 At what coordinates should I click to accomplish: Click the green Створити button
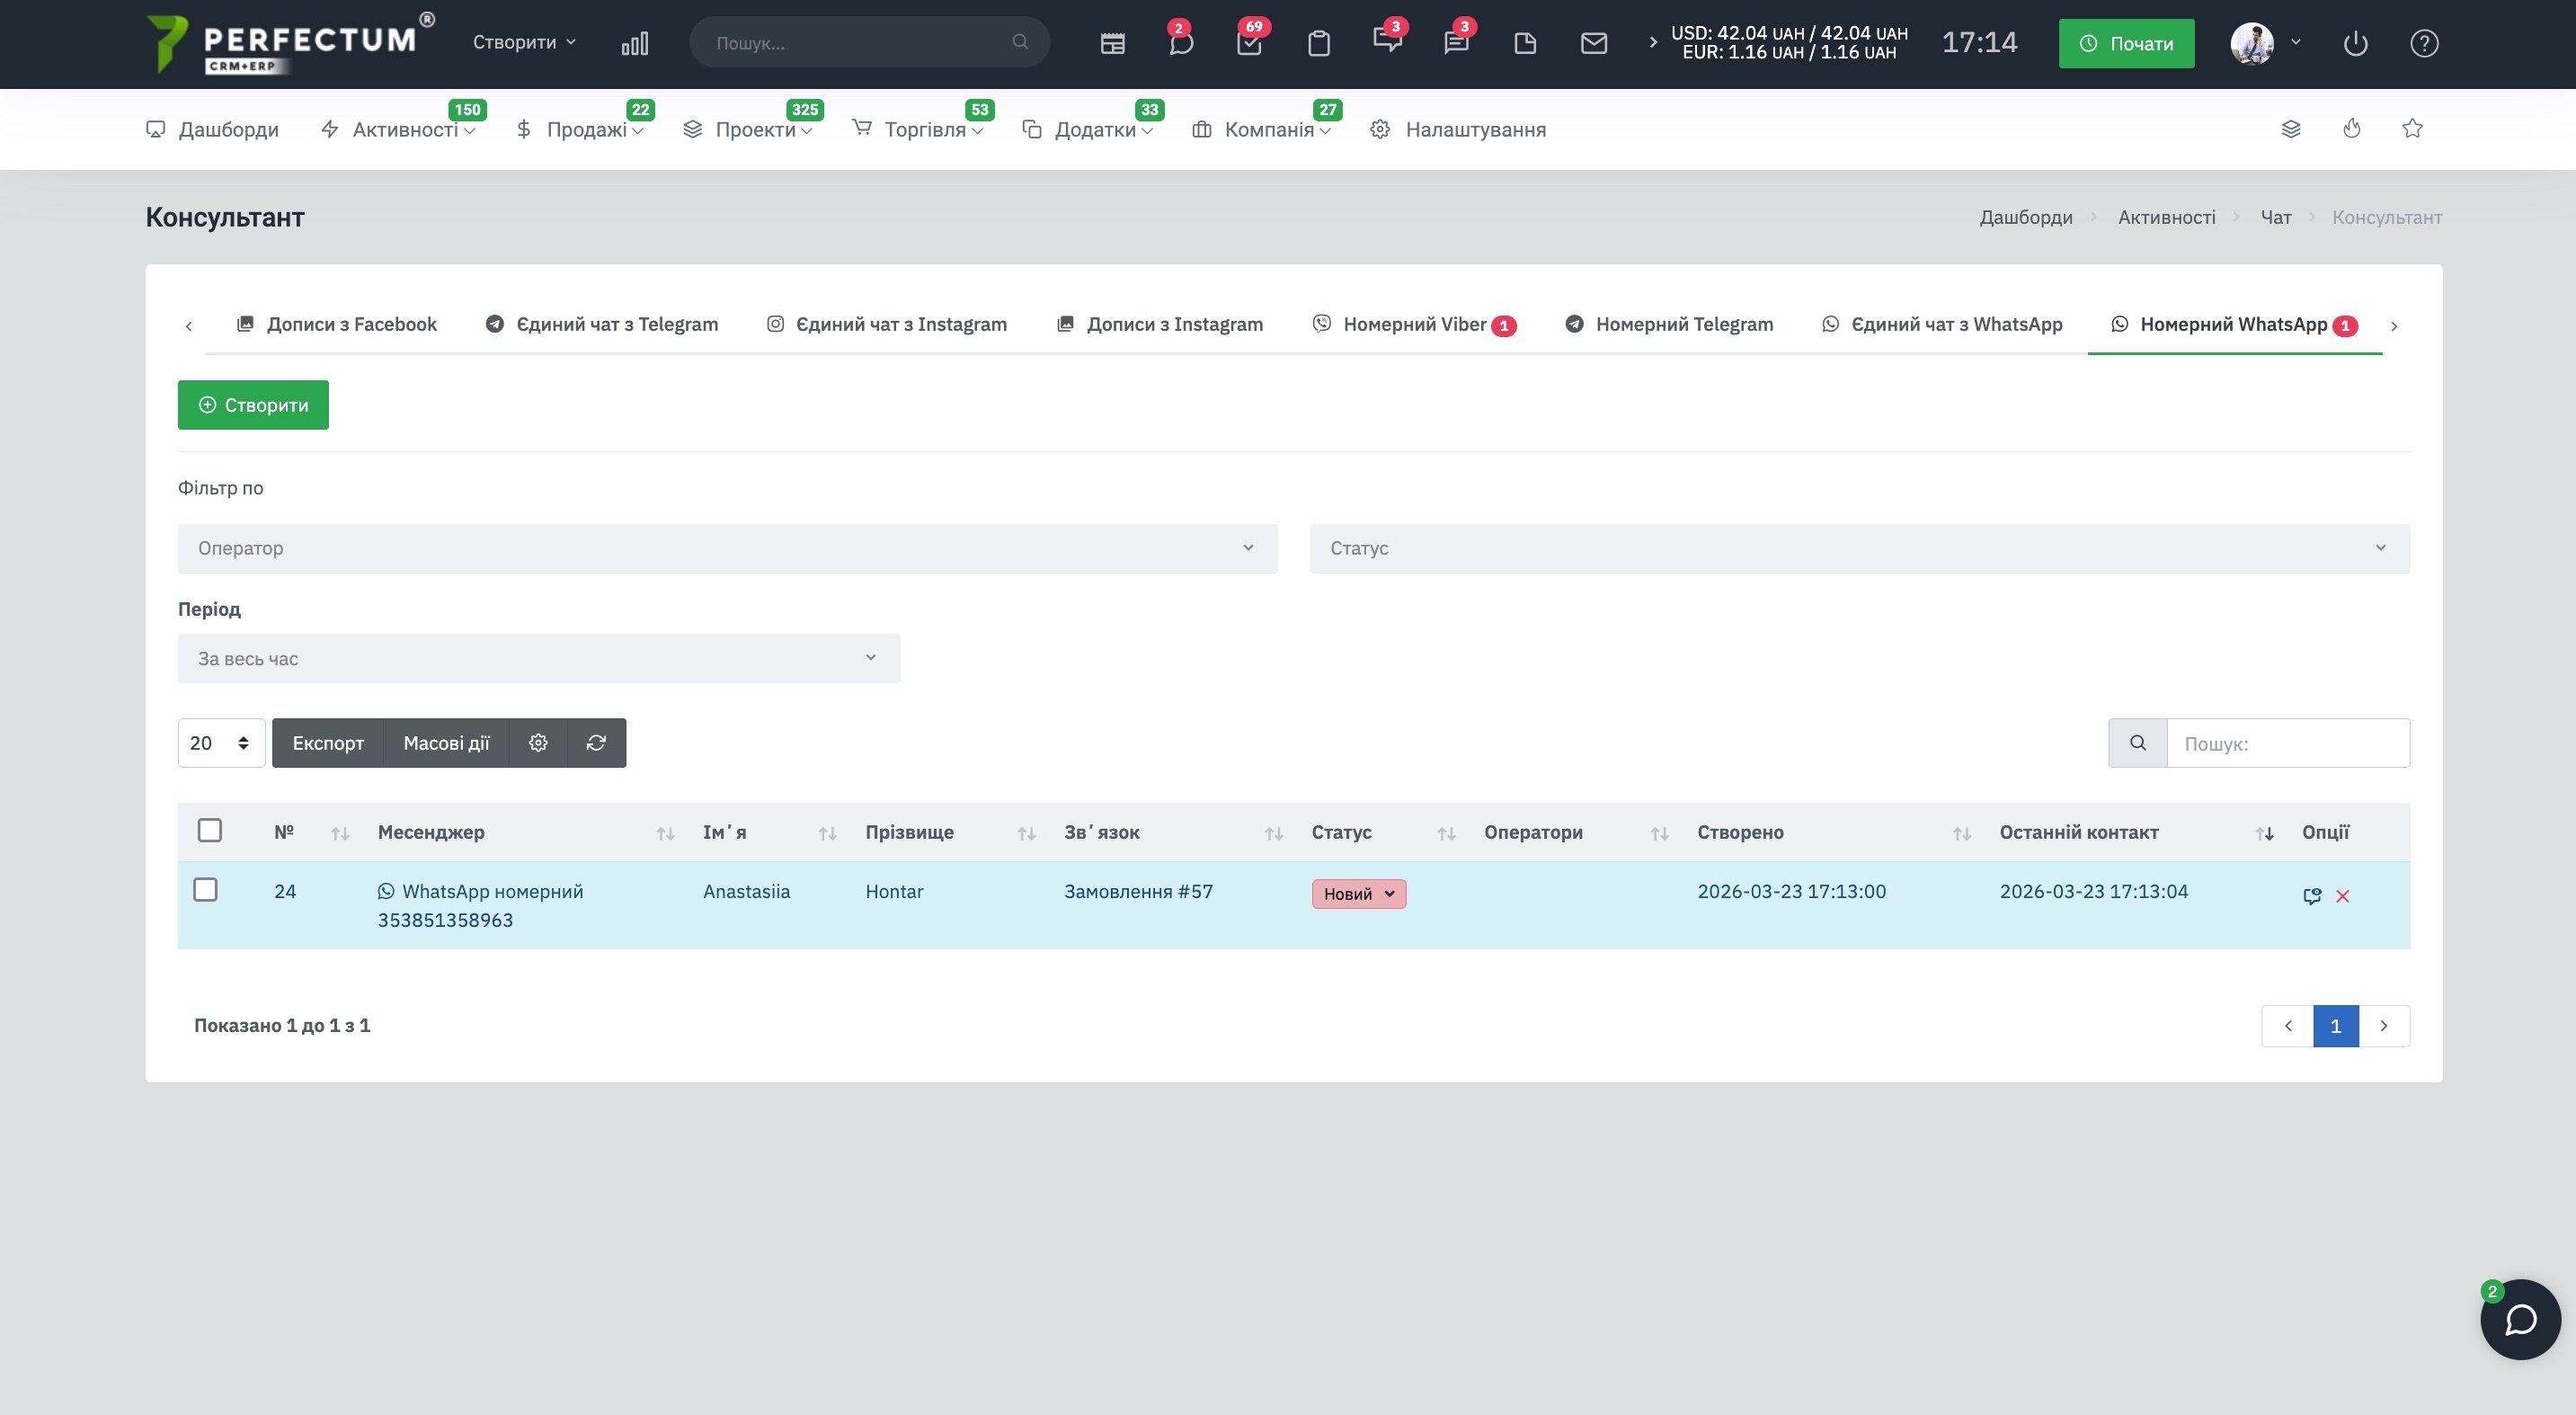click(x=253, y=405)
